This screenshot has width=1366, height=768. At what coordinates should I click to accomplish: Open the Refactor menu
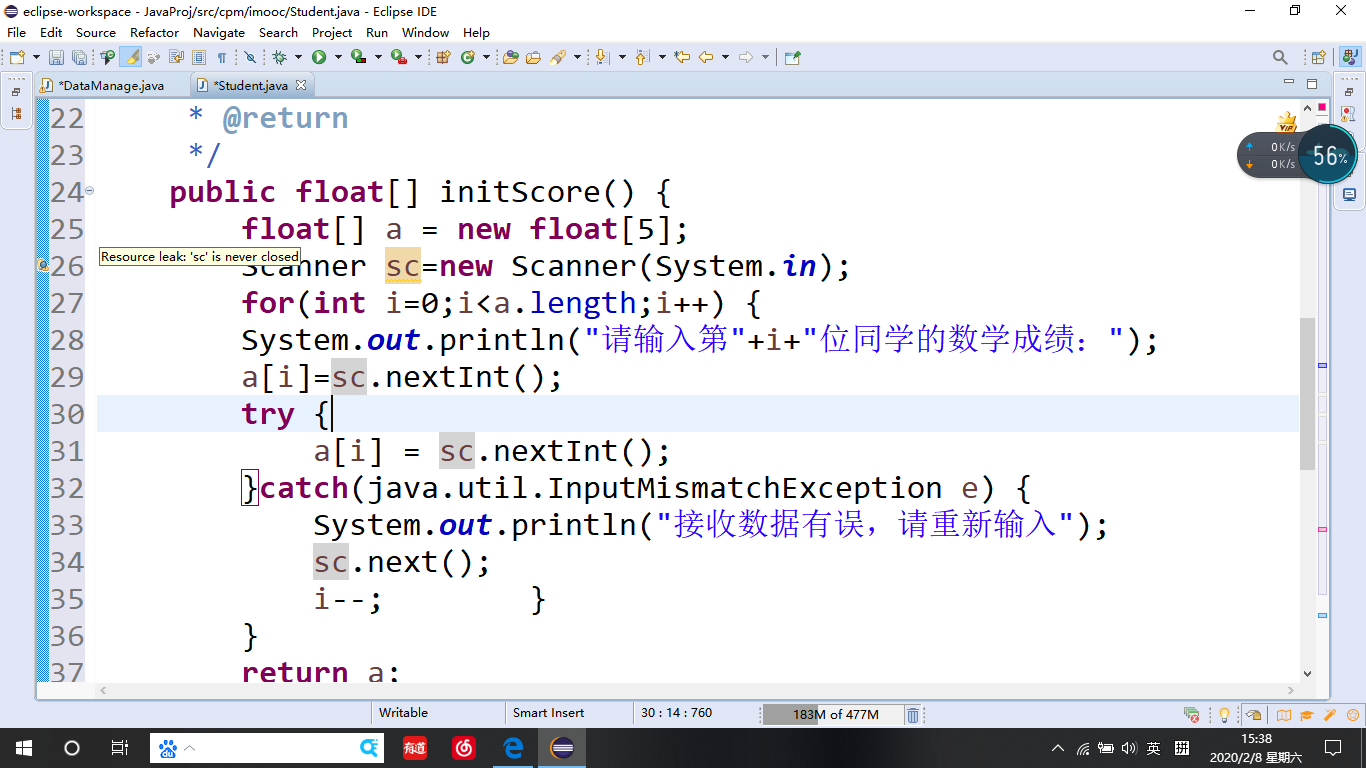pos(155,32)
